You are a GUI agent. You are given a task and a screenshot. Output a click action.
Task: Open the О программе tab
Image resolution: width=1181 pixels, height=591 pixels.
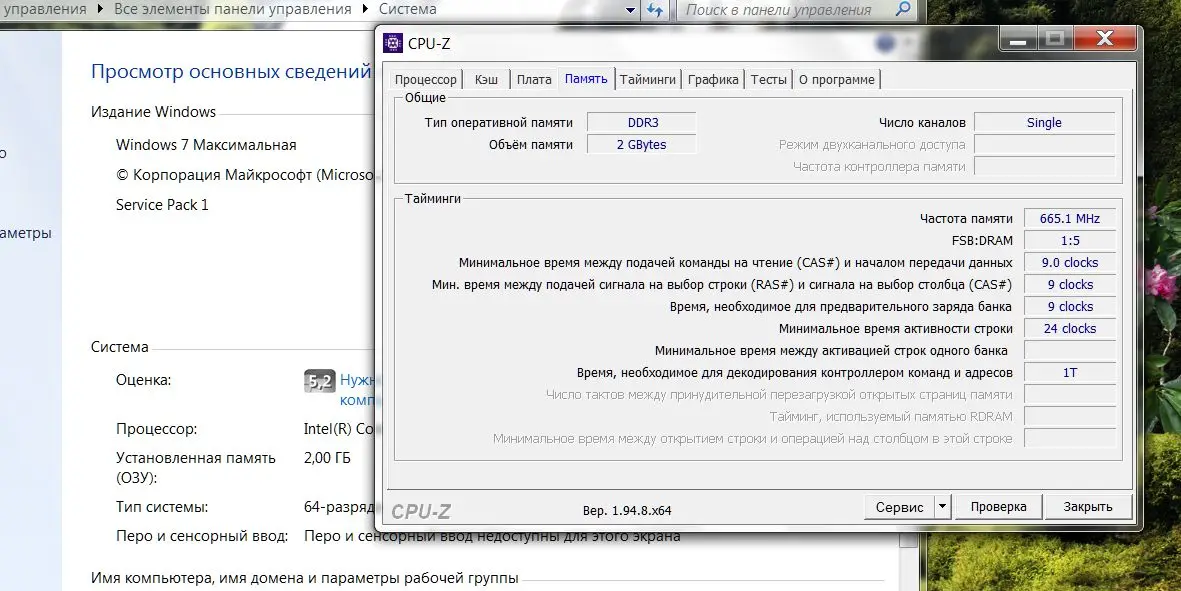coord(837,80)
